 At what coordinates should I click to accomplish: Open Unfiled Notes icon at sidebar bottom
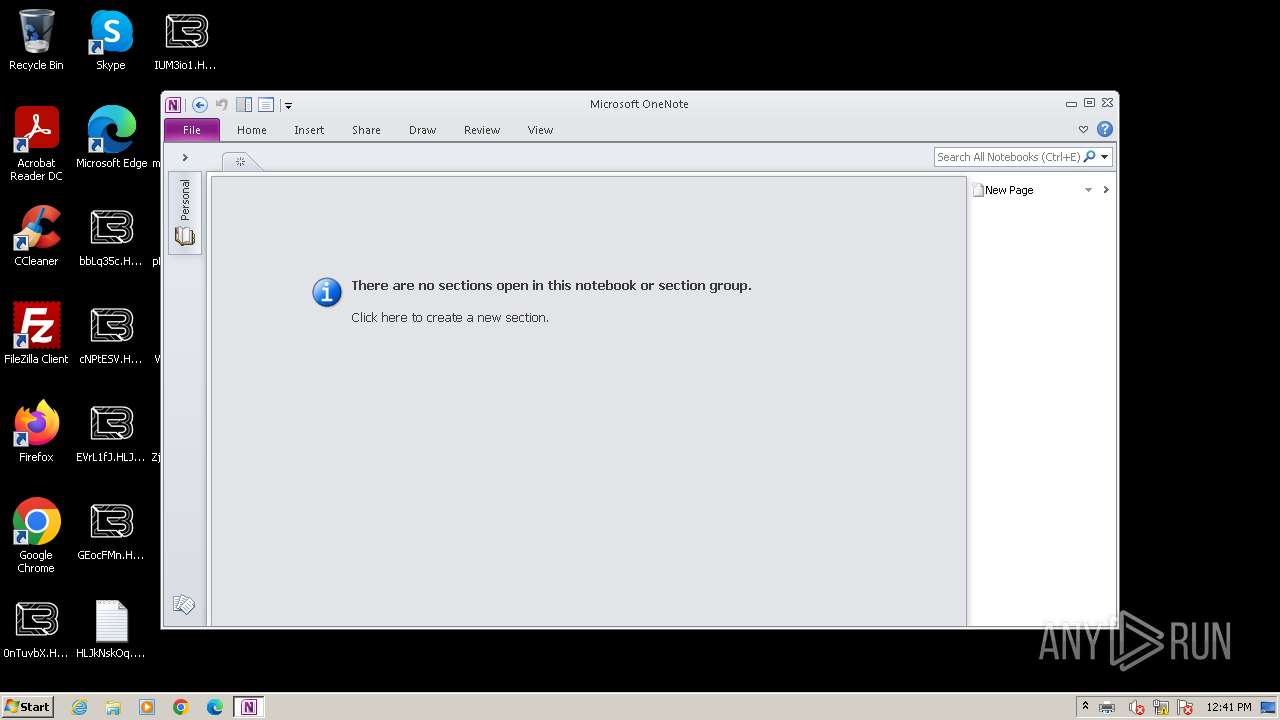[x=183, y=604]
